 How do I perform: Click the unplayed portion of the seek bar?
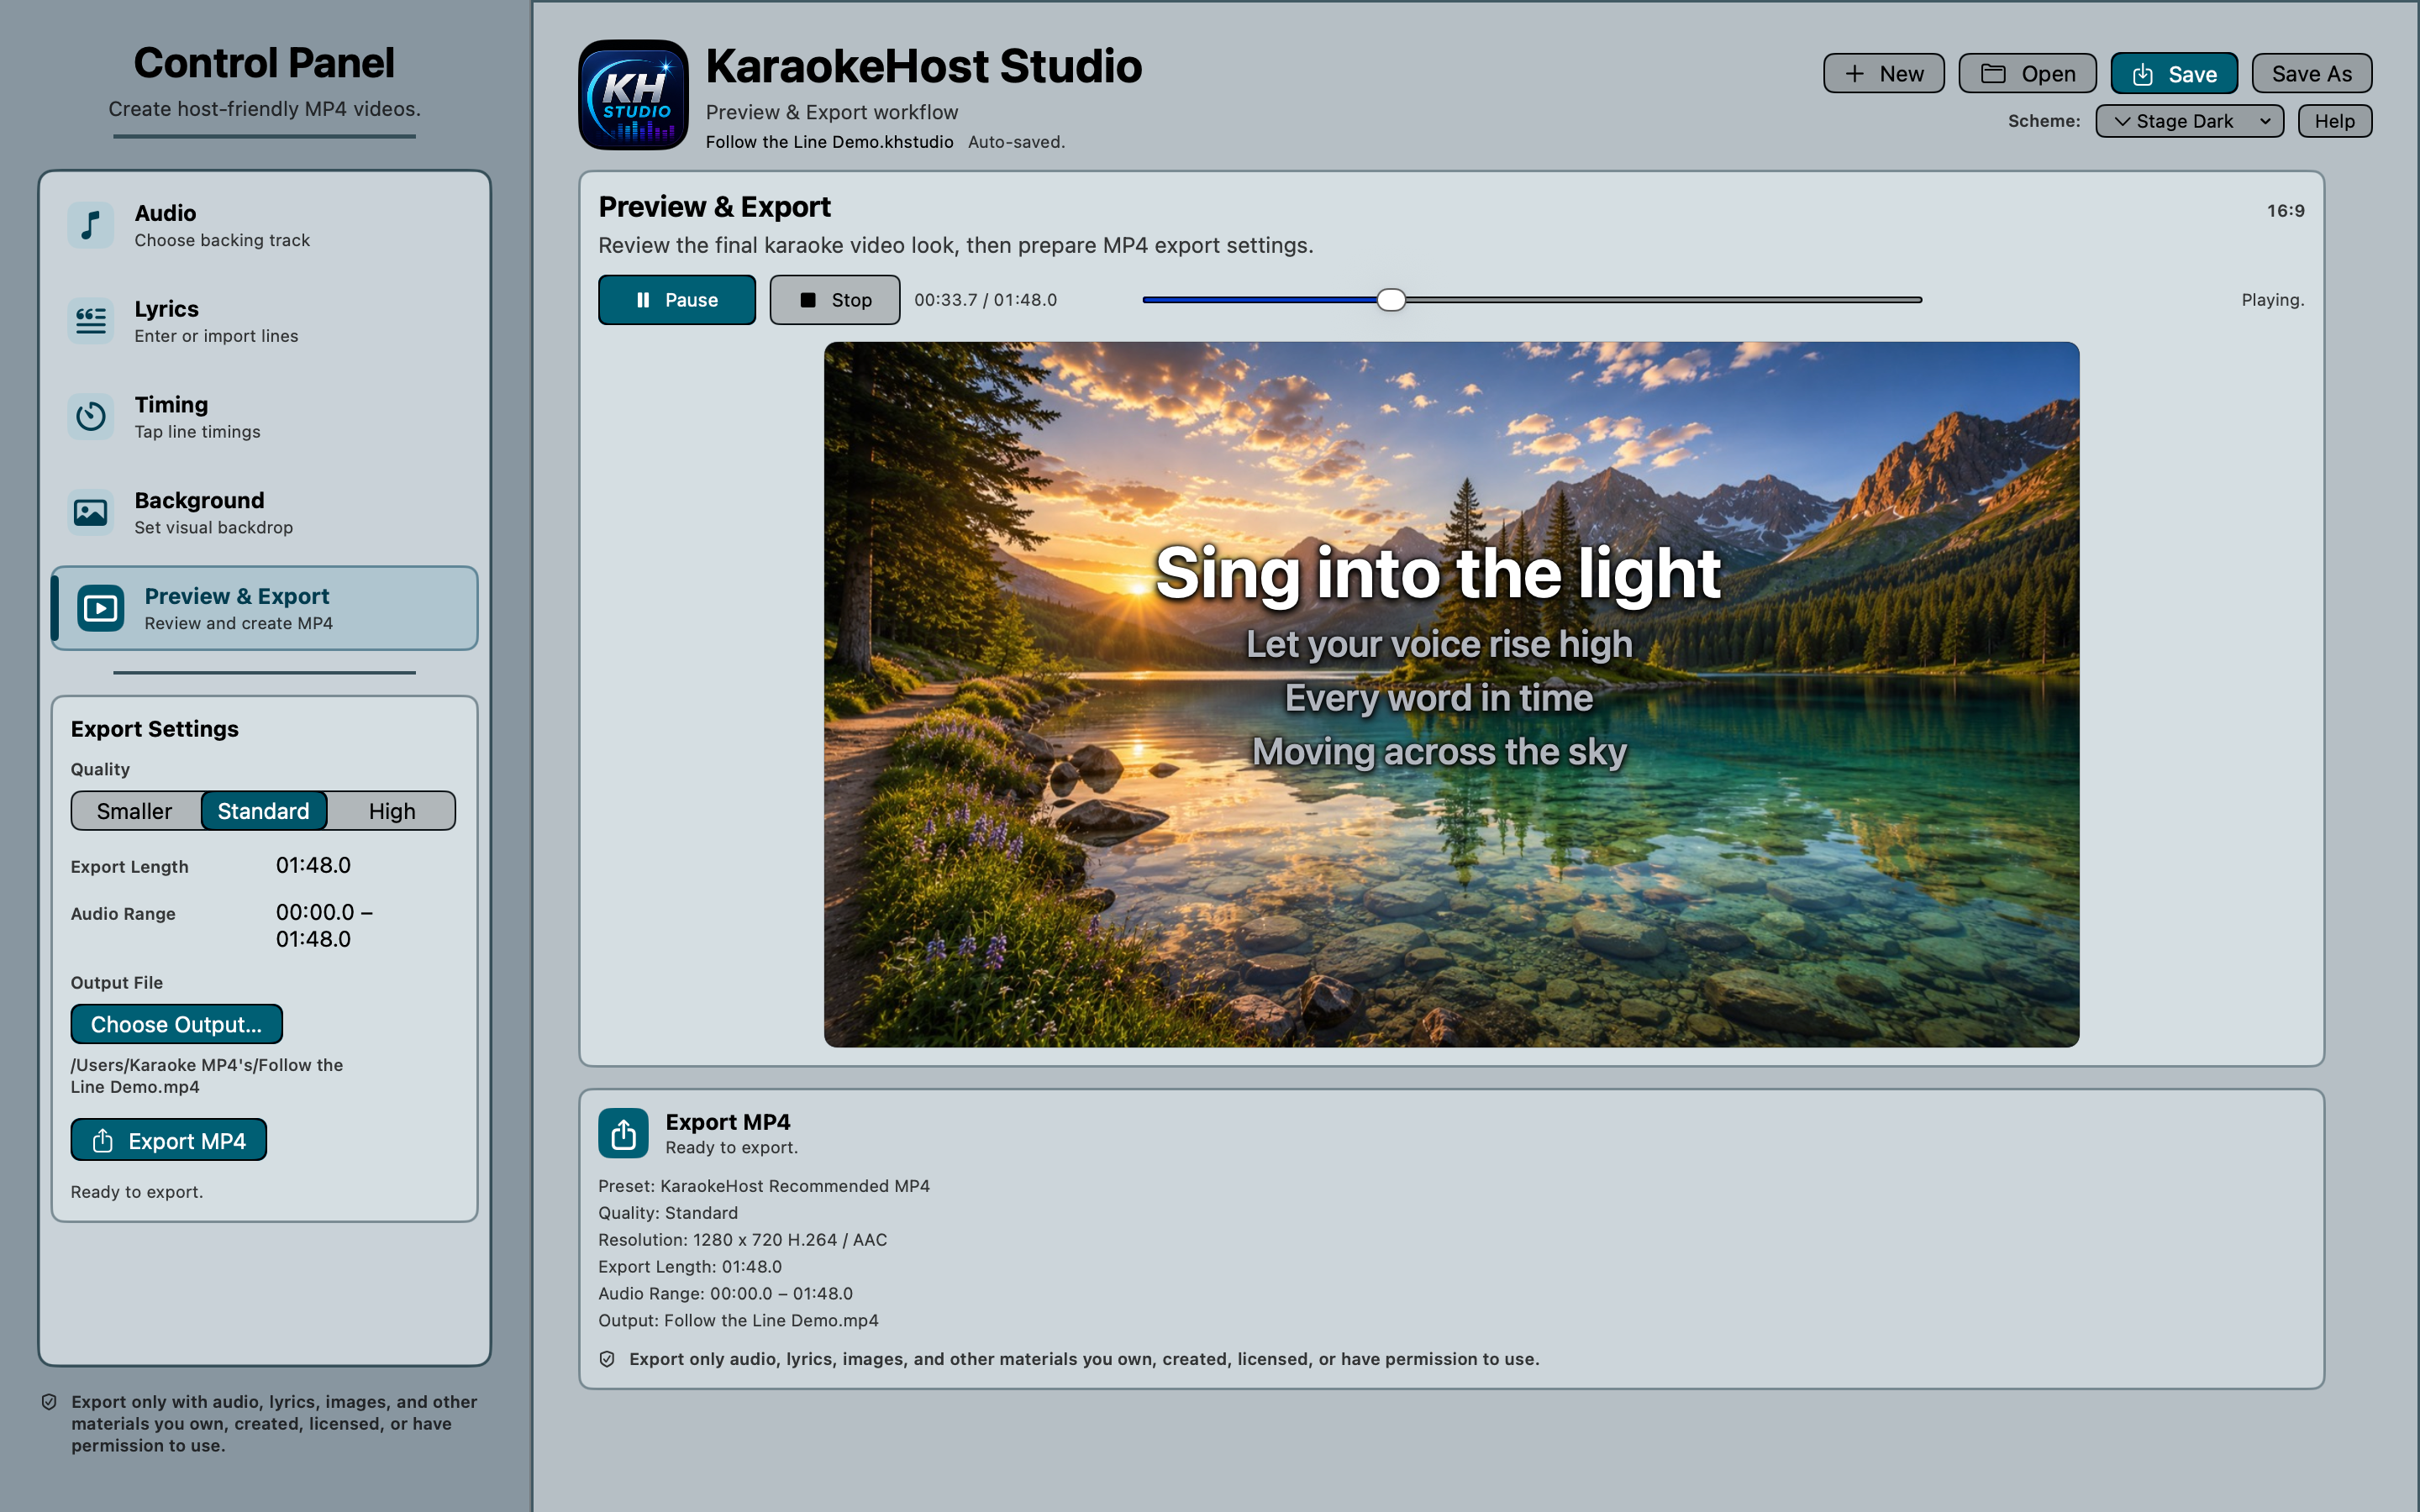coord(1663,300)
